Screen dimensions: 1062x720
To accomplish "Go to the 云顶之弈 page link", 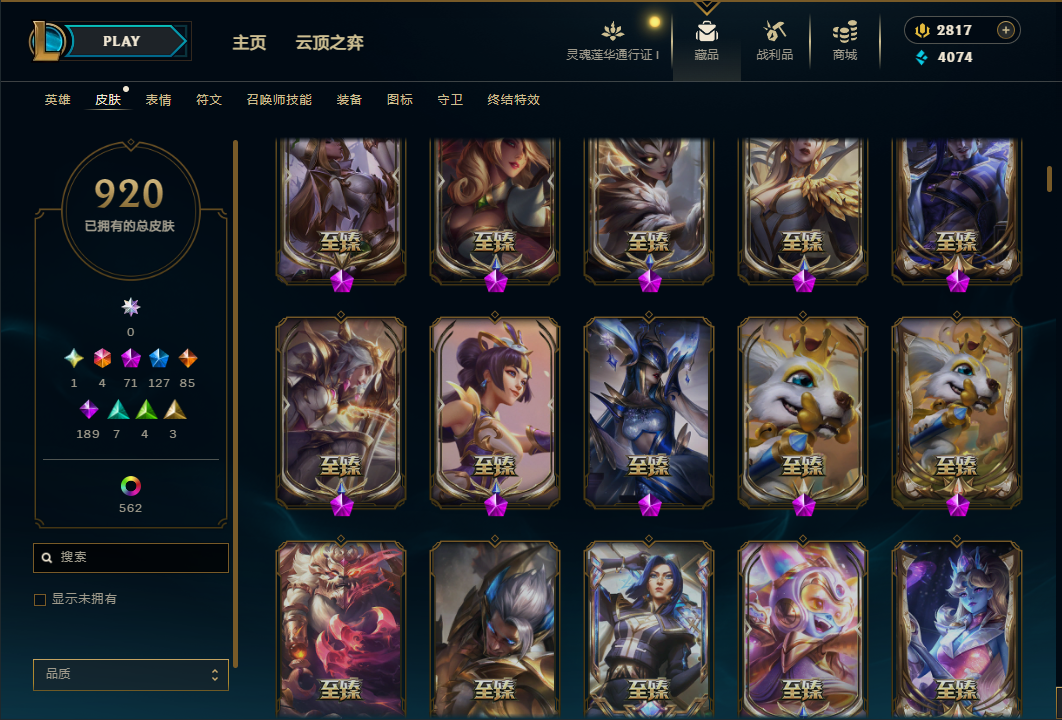I will click(329, 43).
